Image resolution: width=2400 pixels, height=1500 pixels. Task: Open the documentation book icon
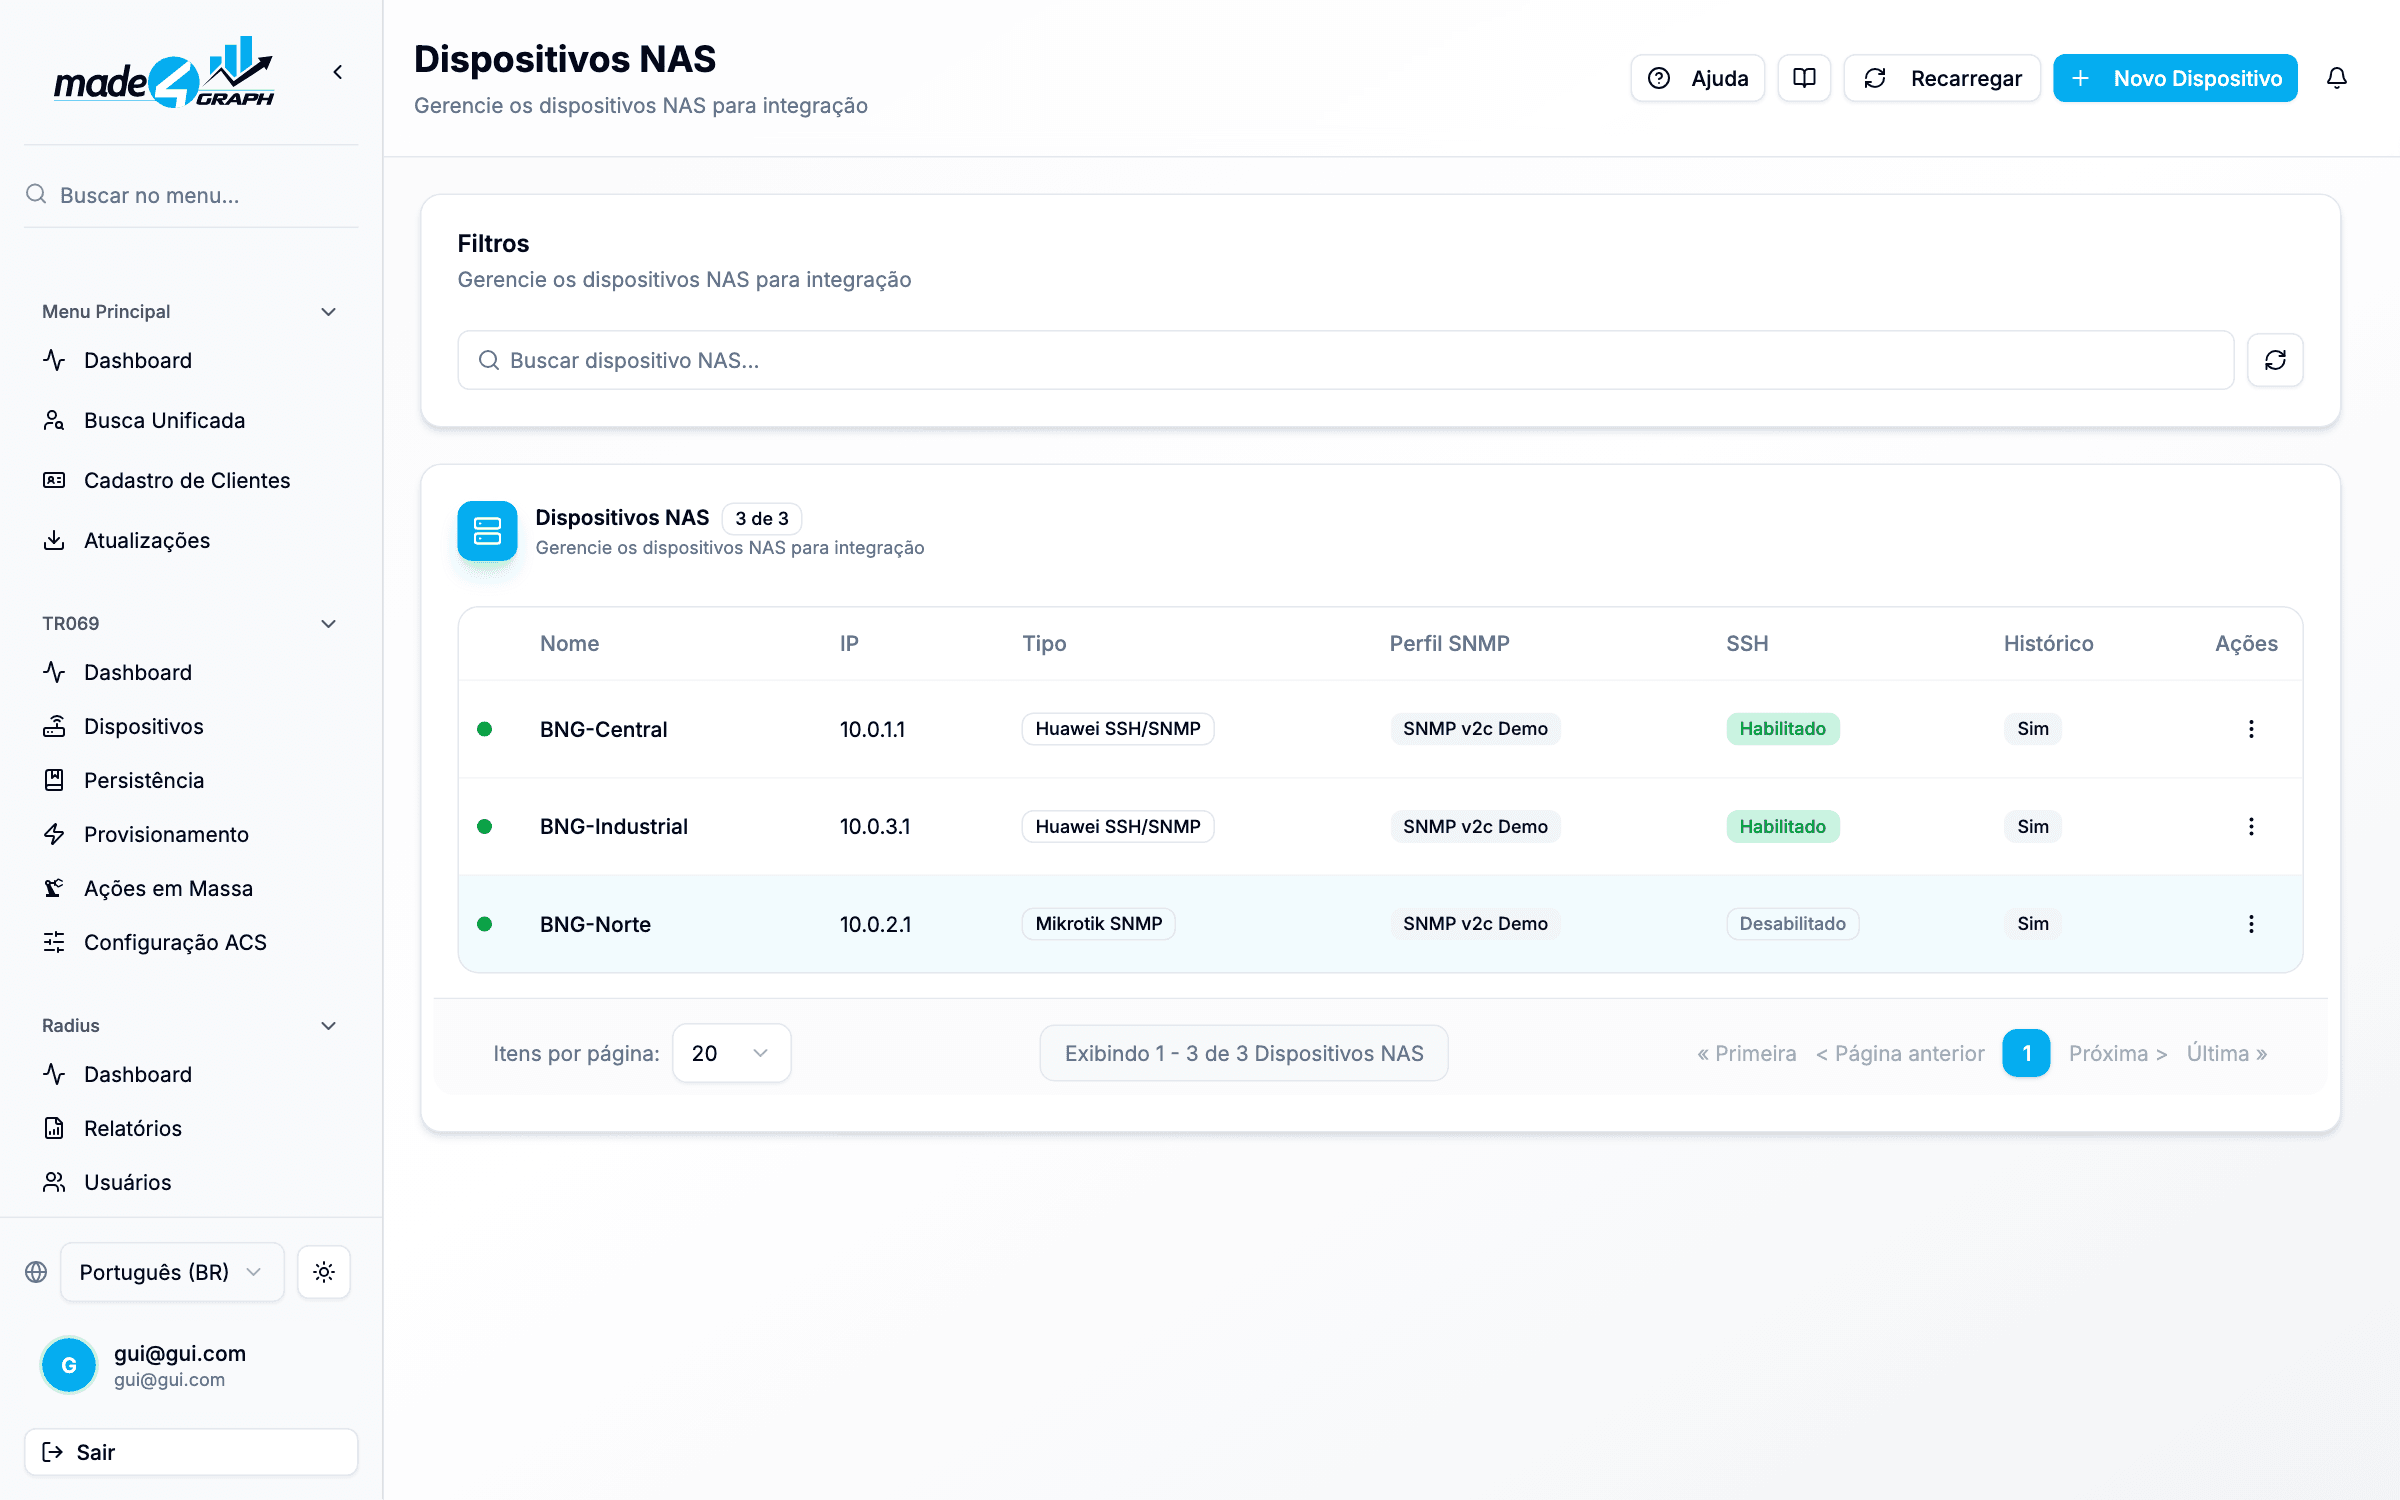click(x=1804, y=78)
